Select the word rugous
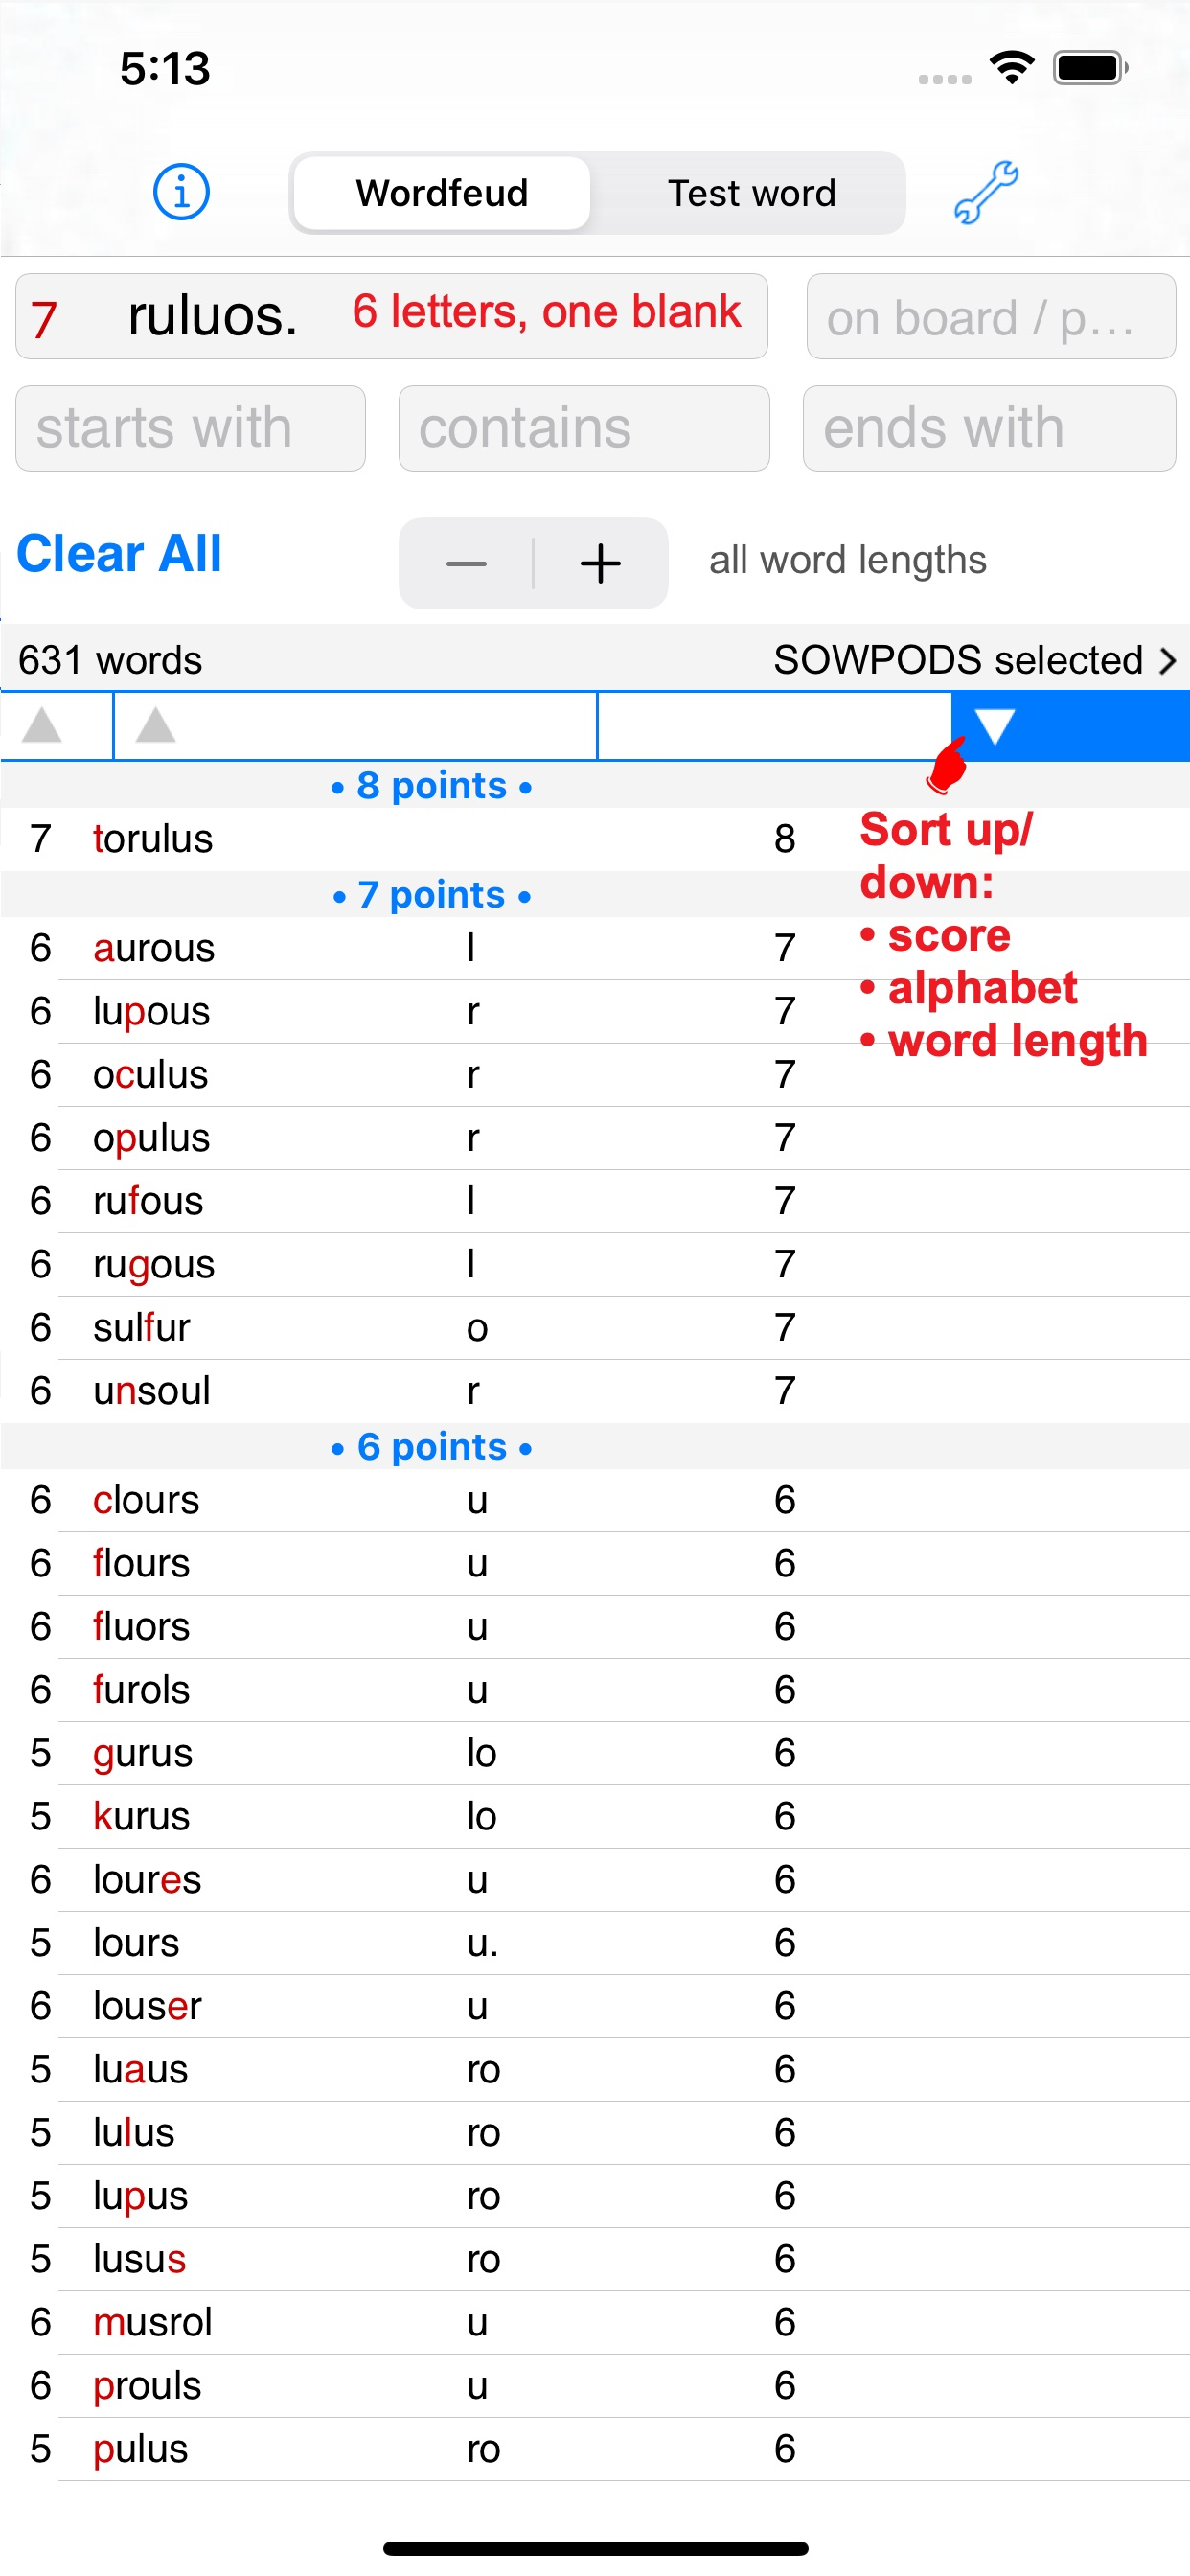Viewport: 1190px width, 2576px height. 154,1264
